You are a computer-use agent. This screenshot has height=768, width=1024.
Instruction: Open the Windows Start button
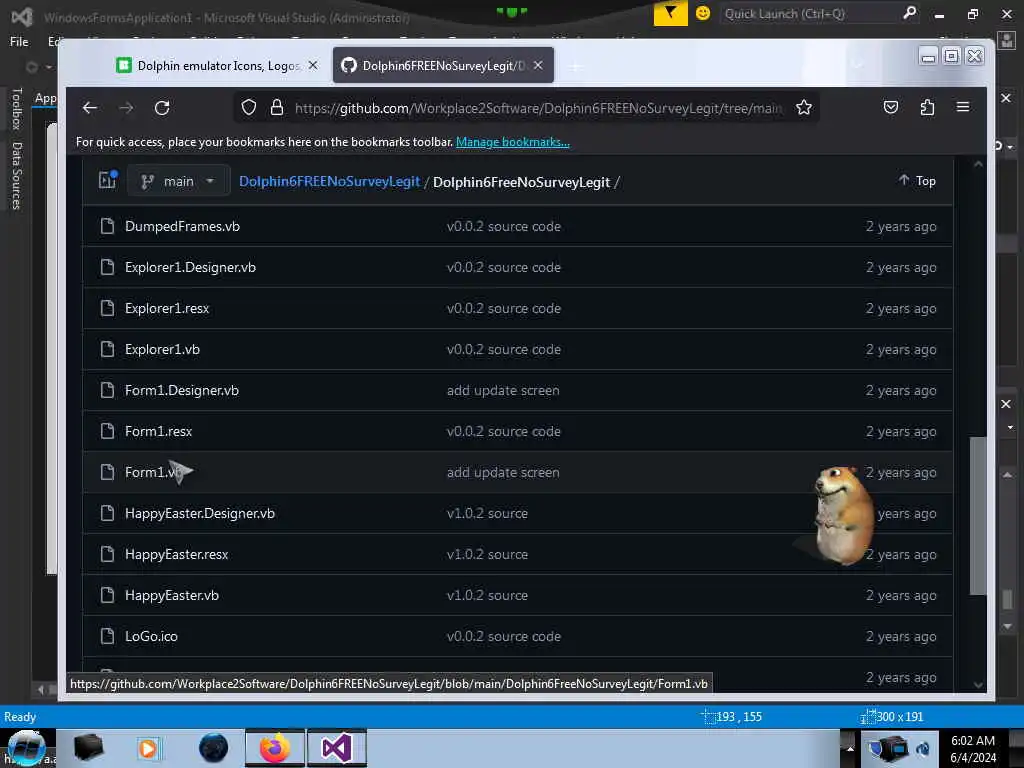26,748
